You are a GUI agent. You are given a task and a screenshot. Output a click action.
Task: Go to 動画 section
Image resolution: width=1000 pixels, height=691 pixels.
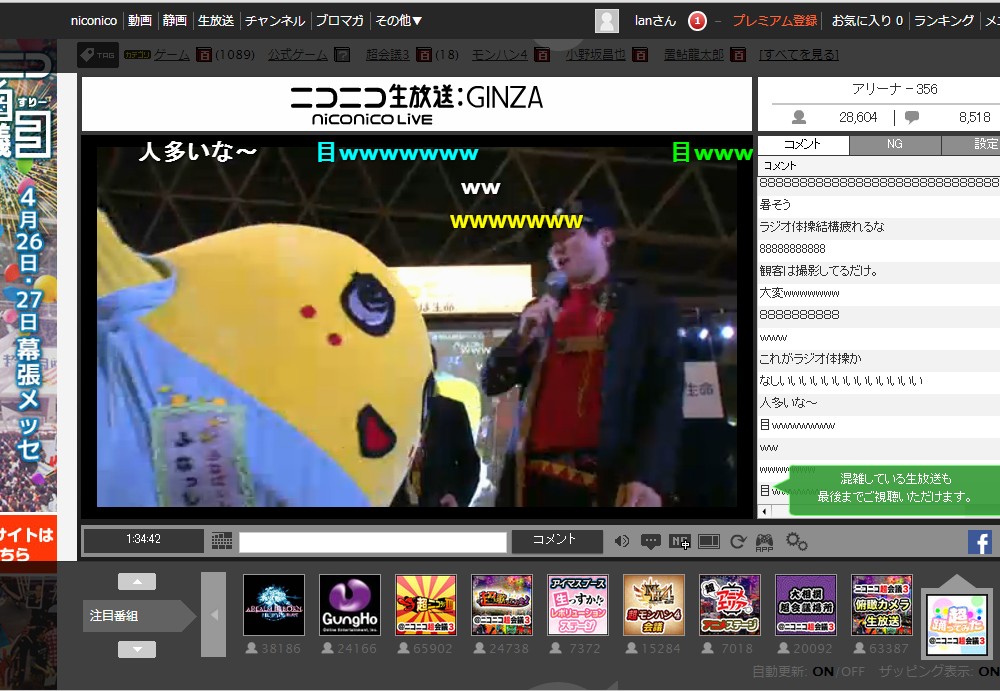(x=140, y=20)
